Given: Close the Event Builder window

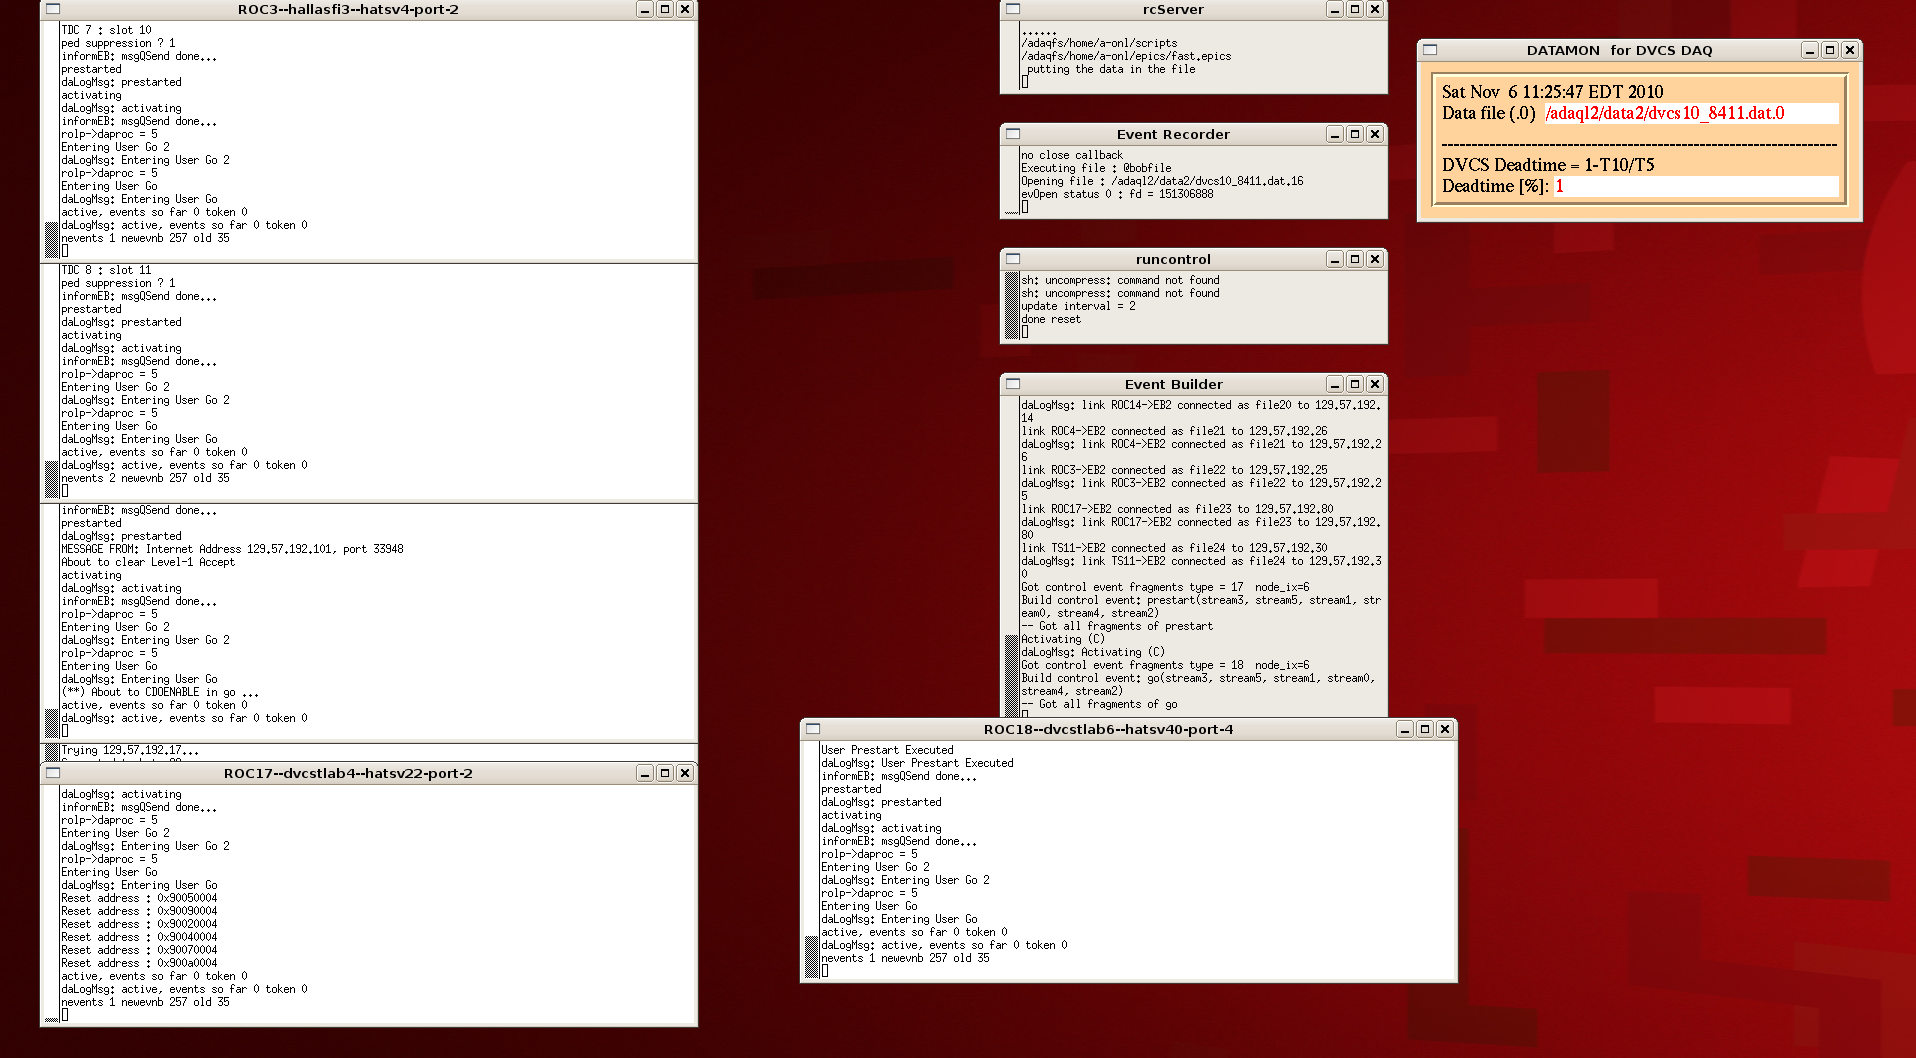Looking at the screenshot, I should tap(1375, 384).
